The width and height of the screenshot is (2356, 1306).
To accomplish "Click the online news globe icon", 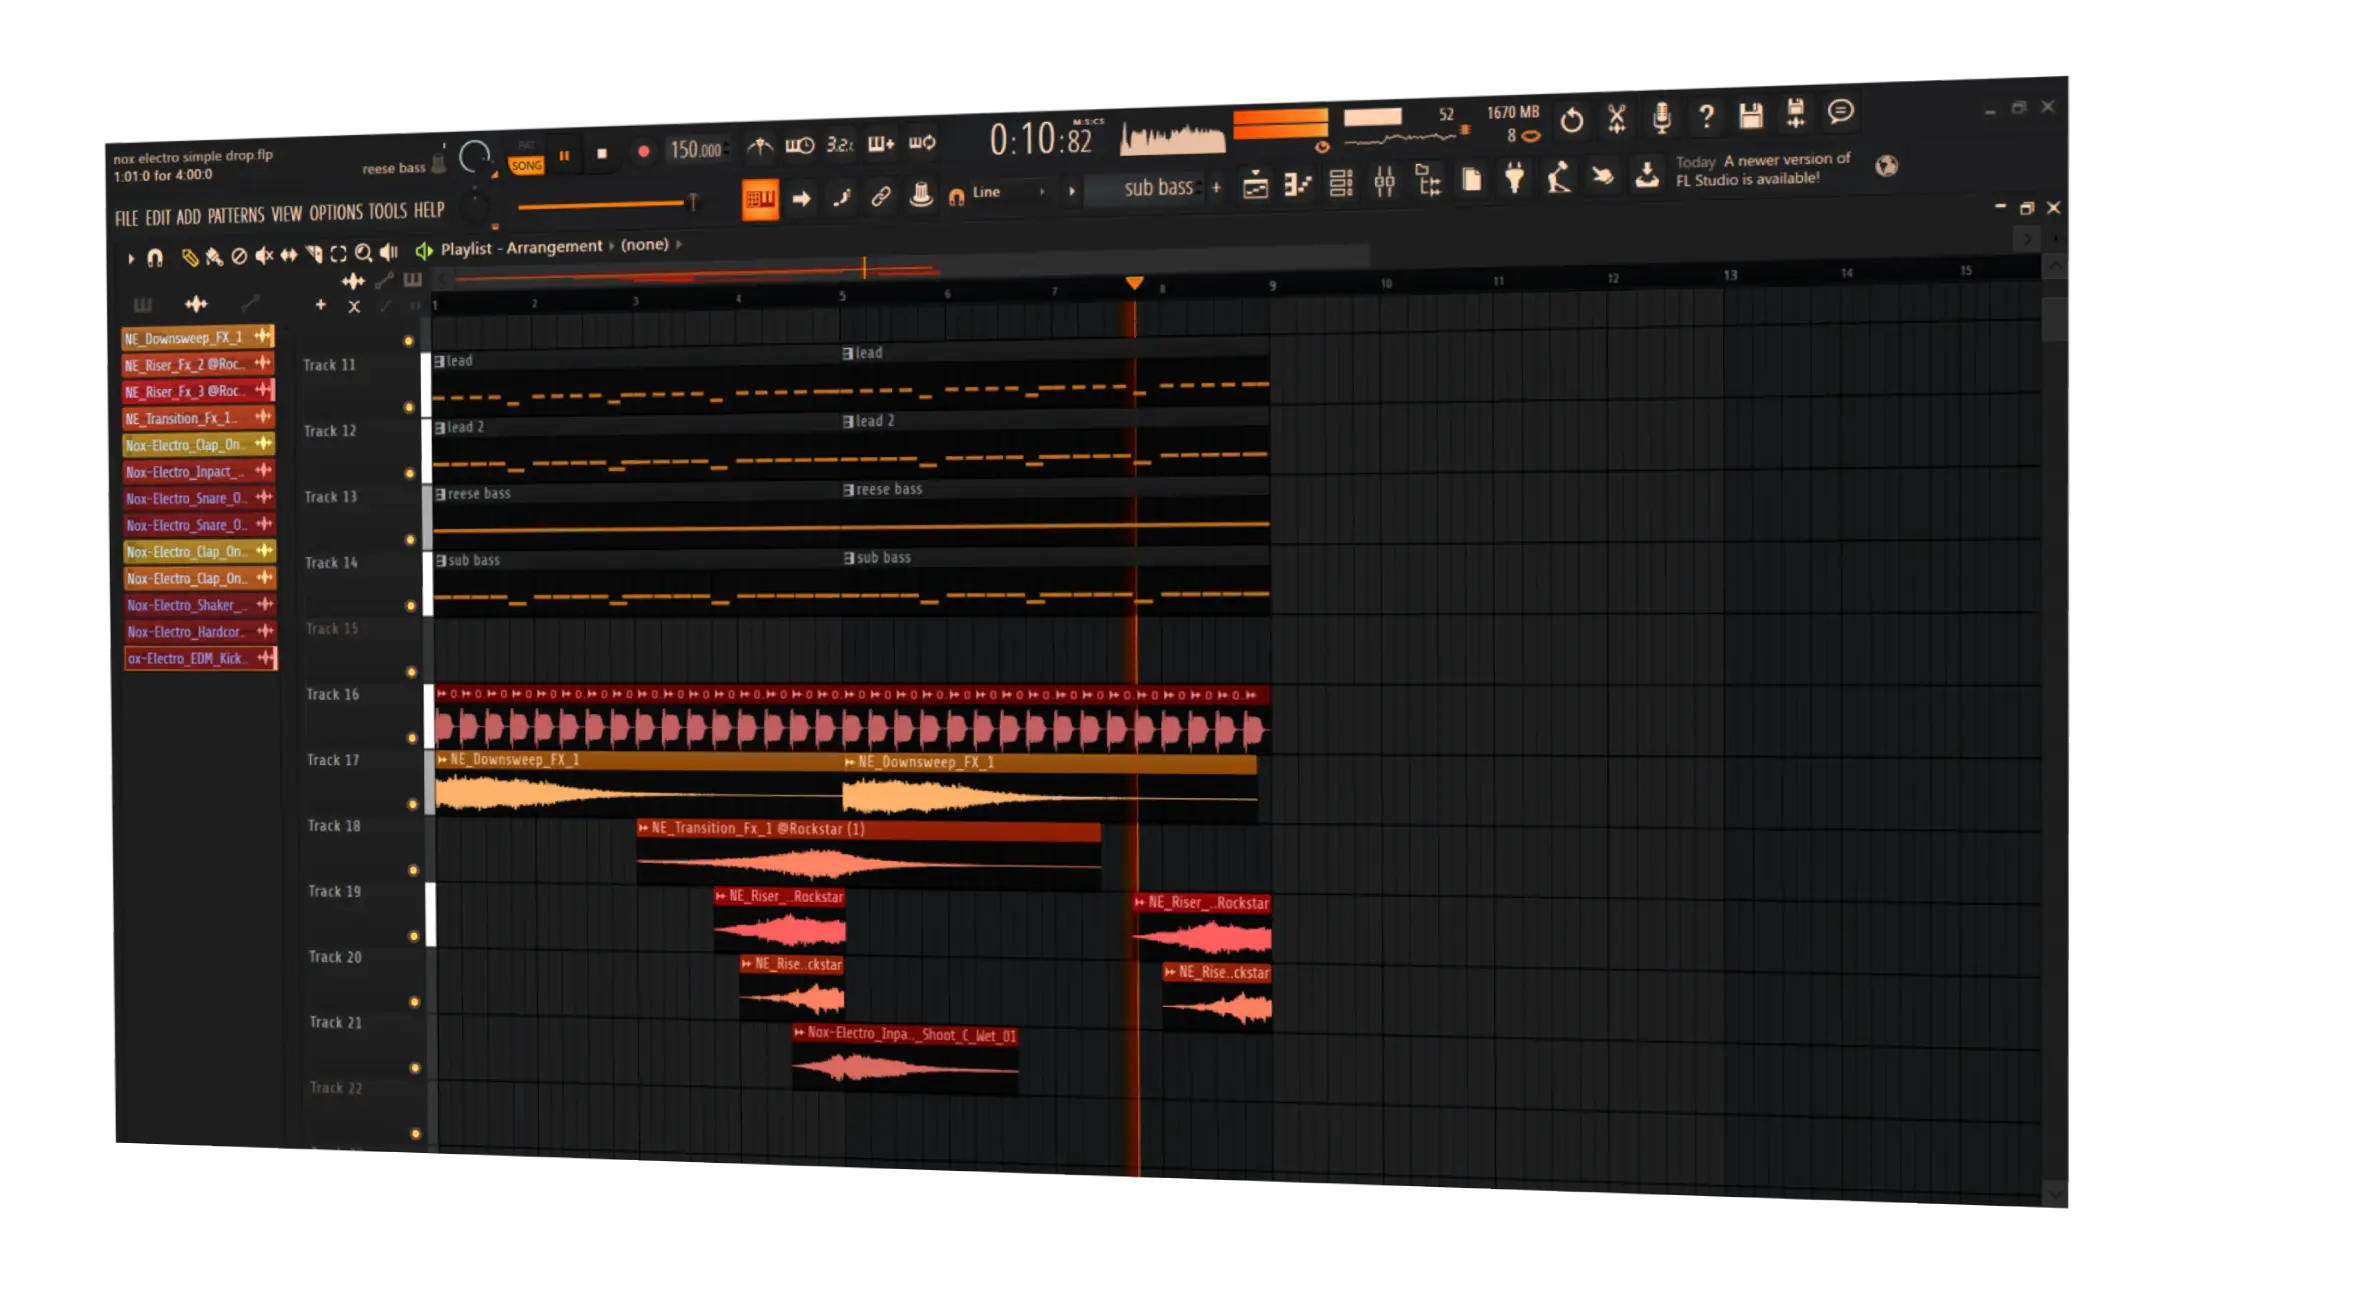I will (1886, 166).
